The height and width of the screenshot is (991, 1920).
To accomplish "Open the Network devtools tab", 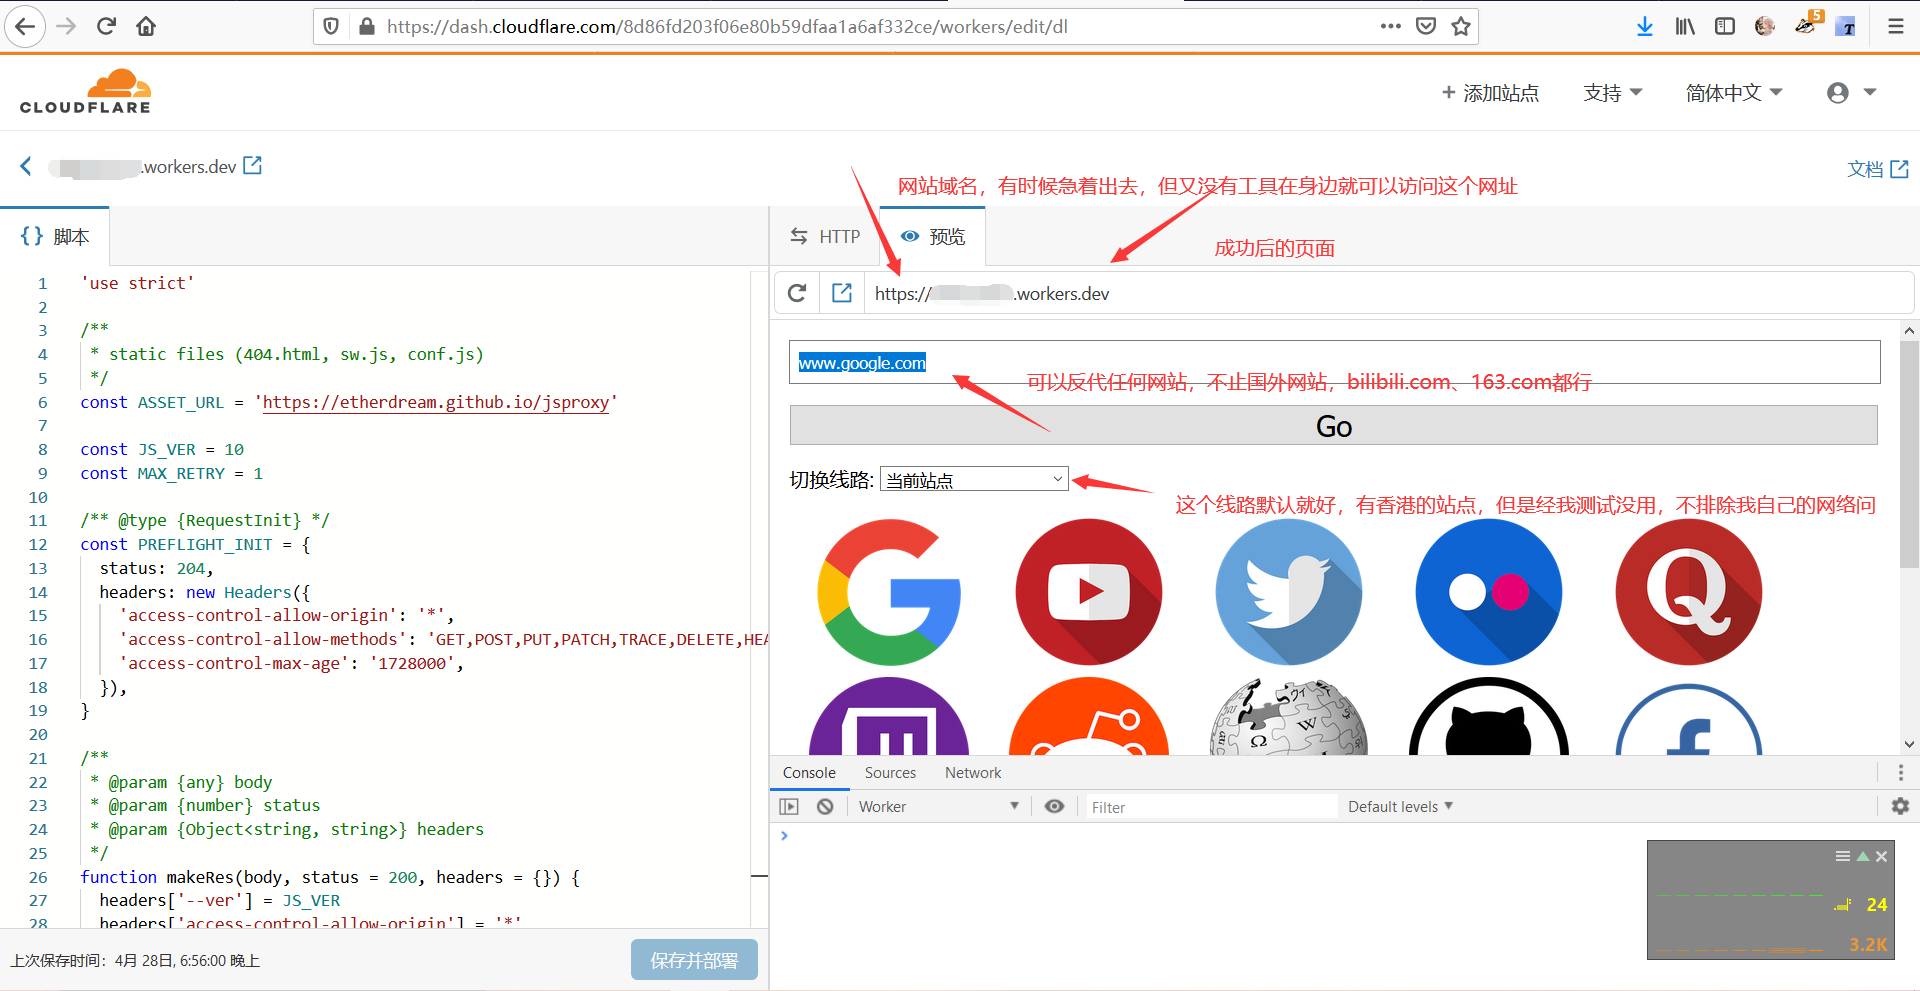I will pyautogui.click(x=973, y=772).
